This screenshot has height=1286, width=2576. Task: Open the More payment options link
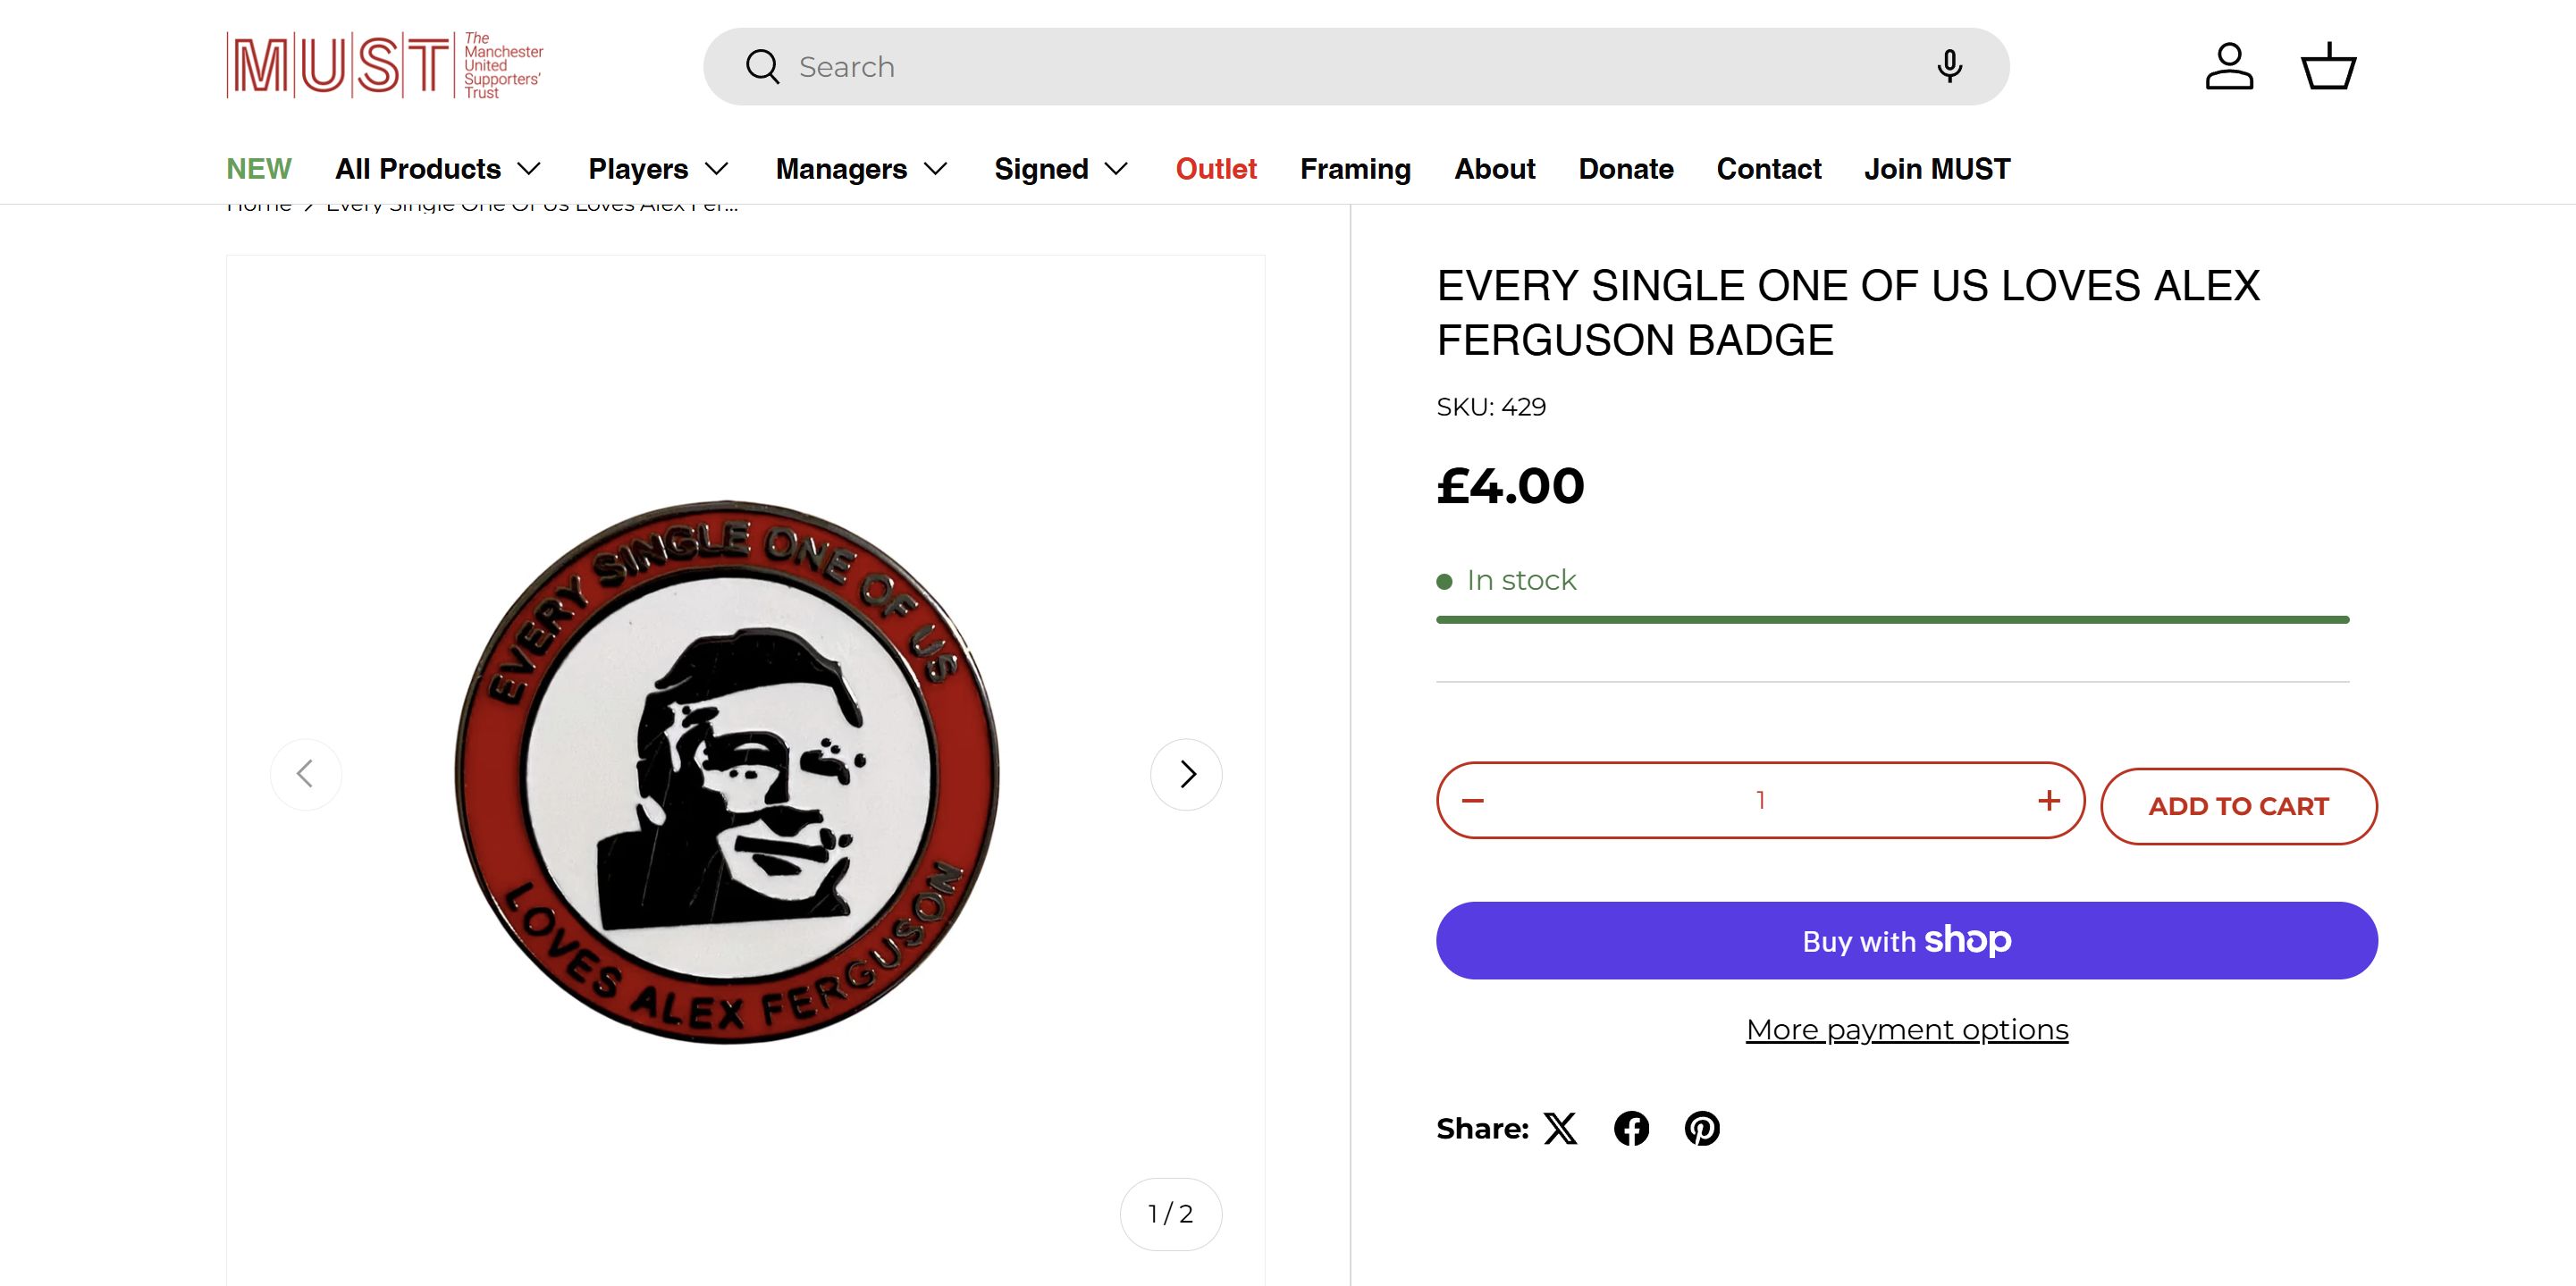[1907, 1030]
